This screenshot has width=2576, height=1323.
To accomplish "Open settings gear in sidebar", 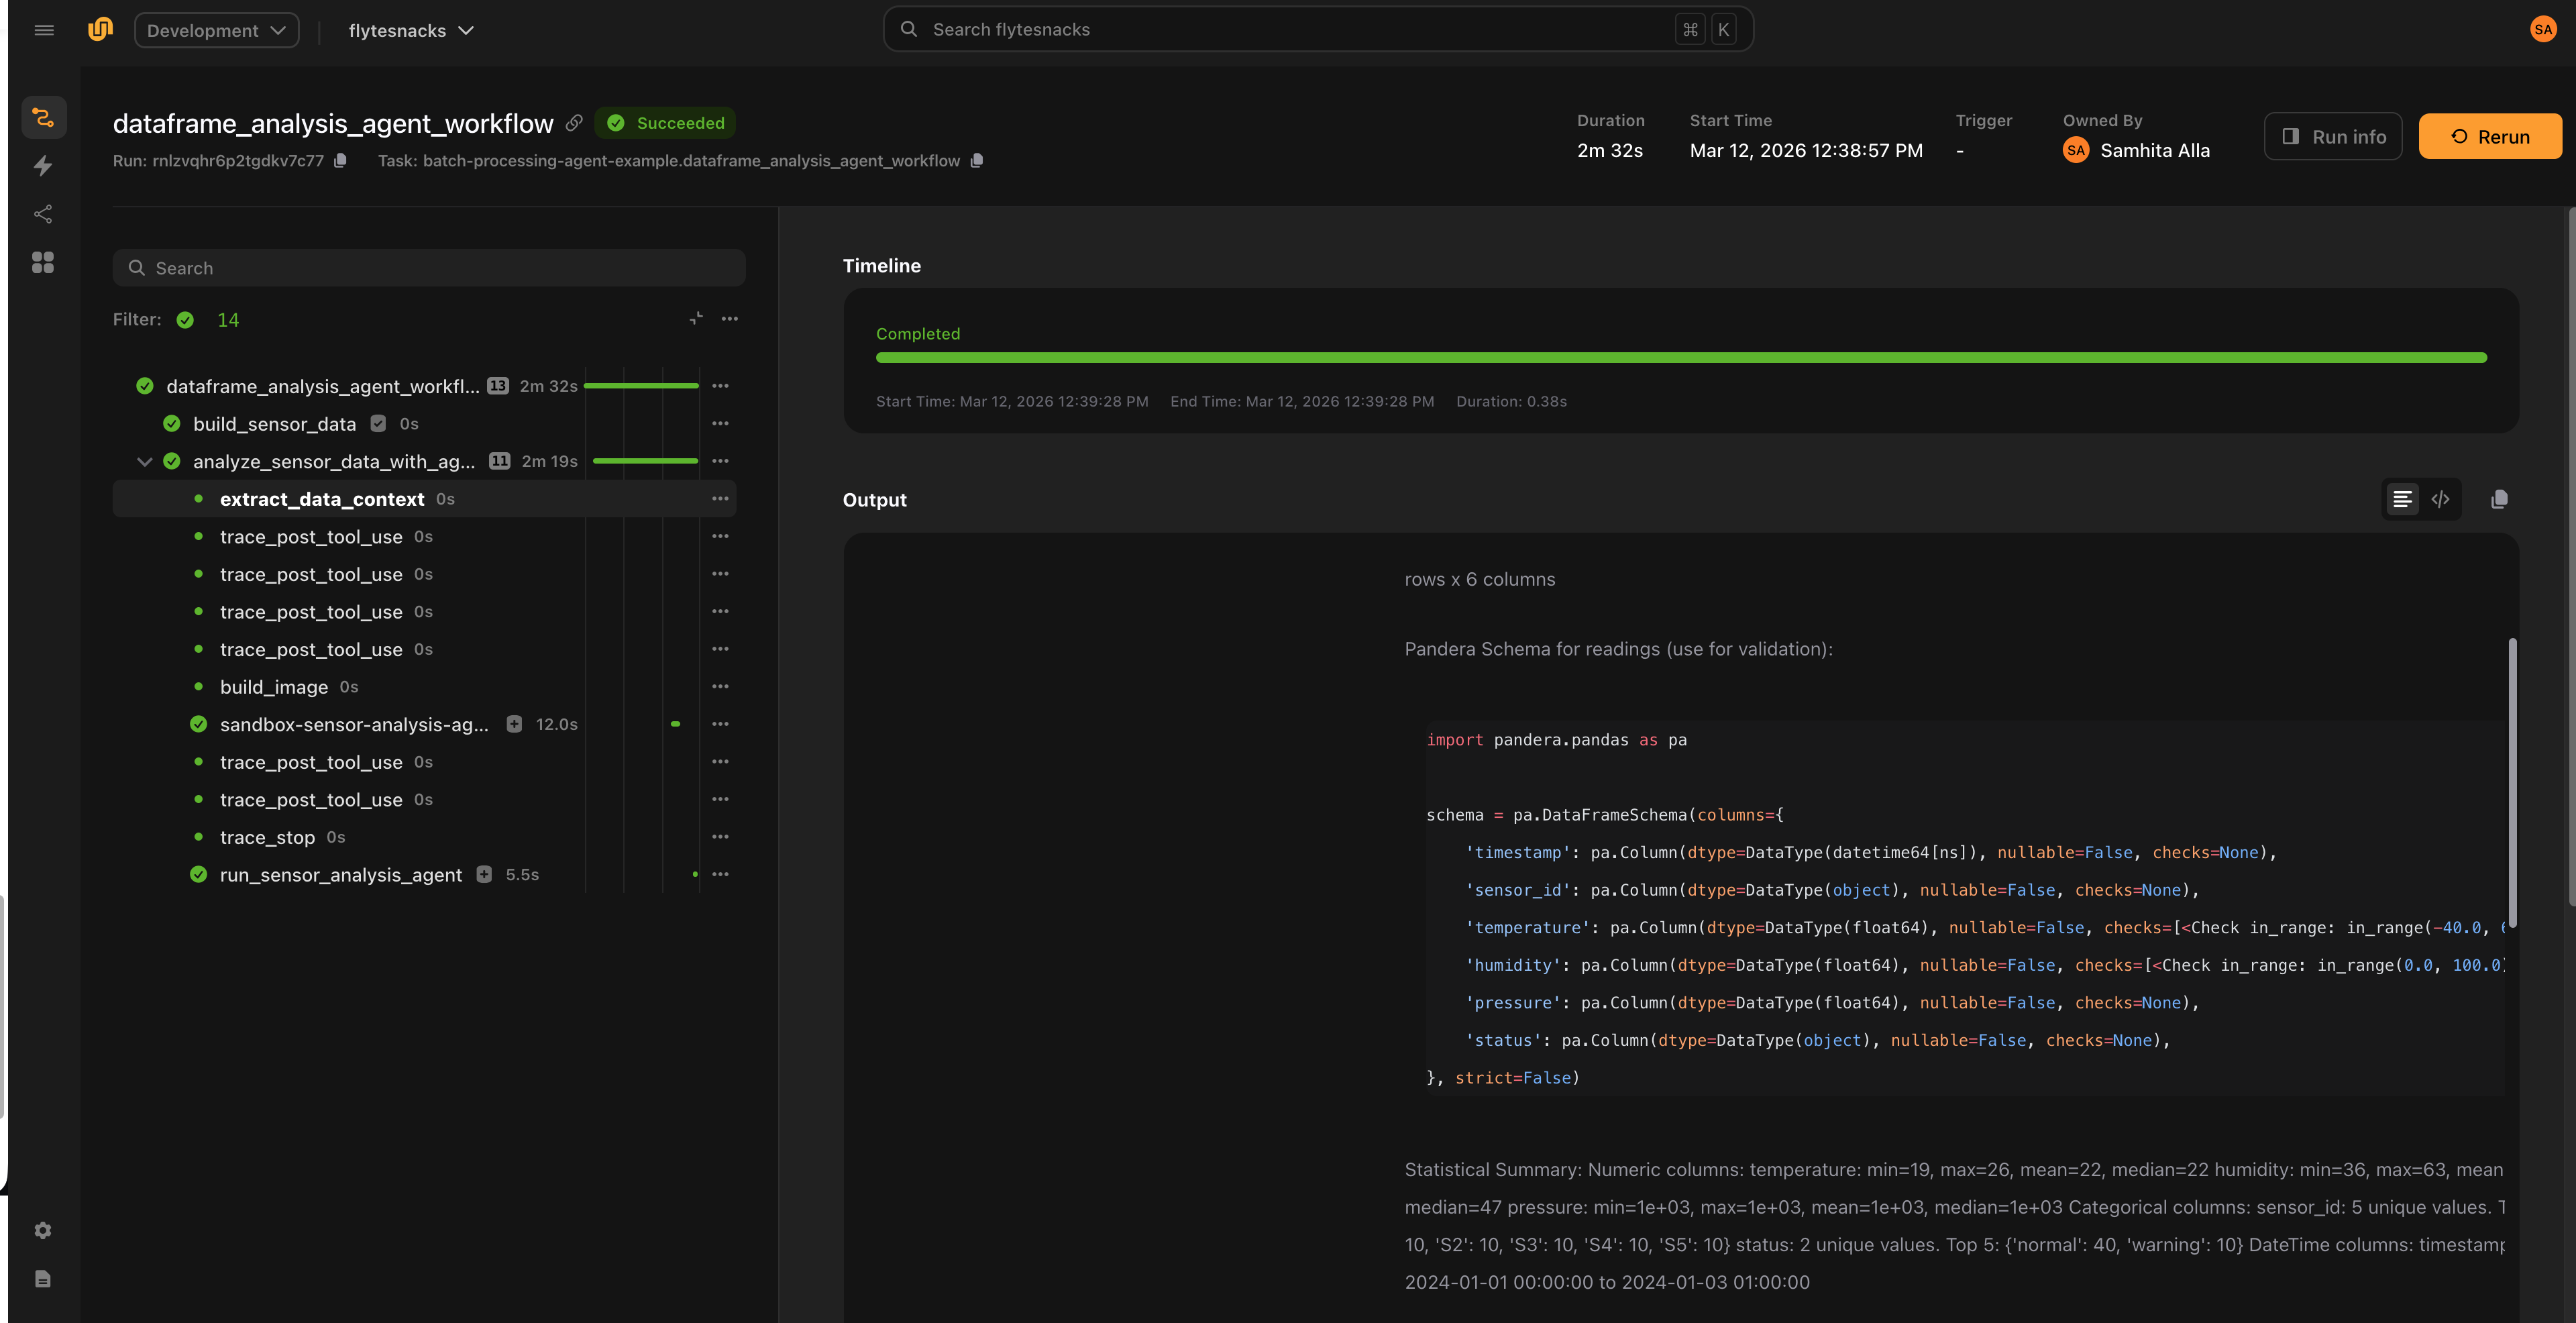I will [43, 1231].
